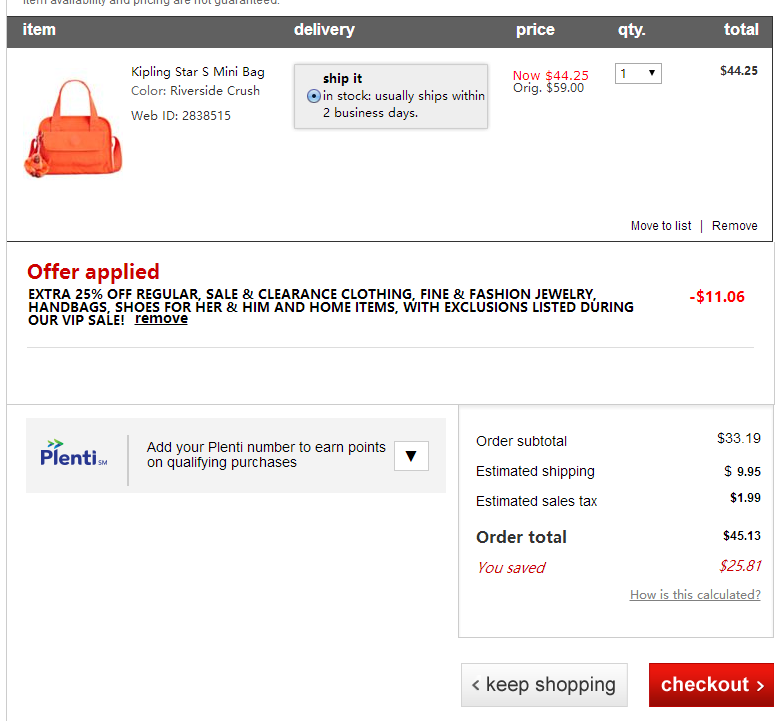778x721 pixels.
Task: Click the "delivery" column header
Action: [x=324, y=30]
